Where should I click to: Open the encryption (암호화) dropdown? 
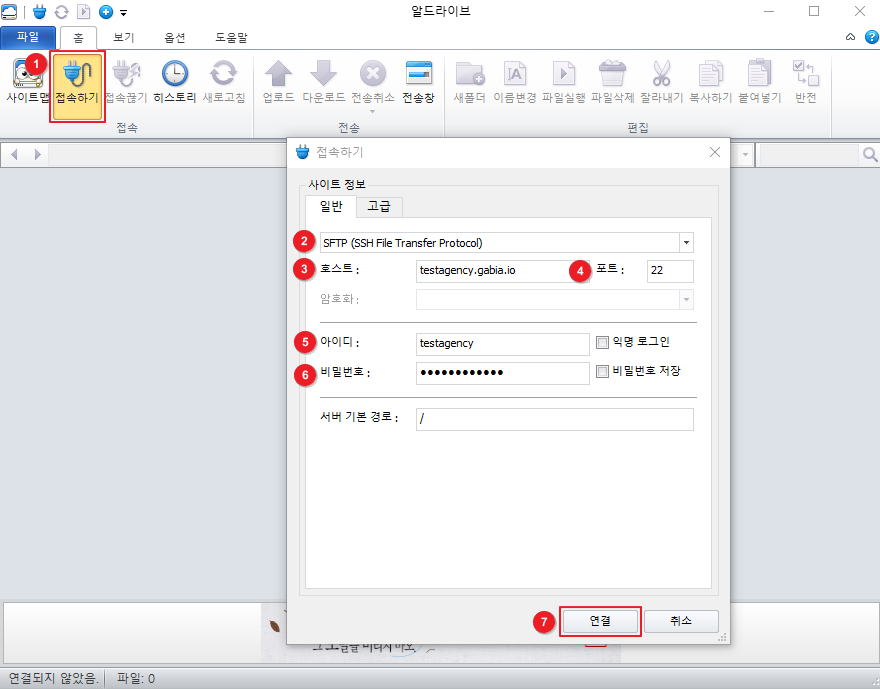(x=686, y=300)
